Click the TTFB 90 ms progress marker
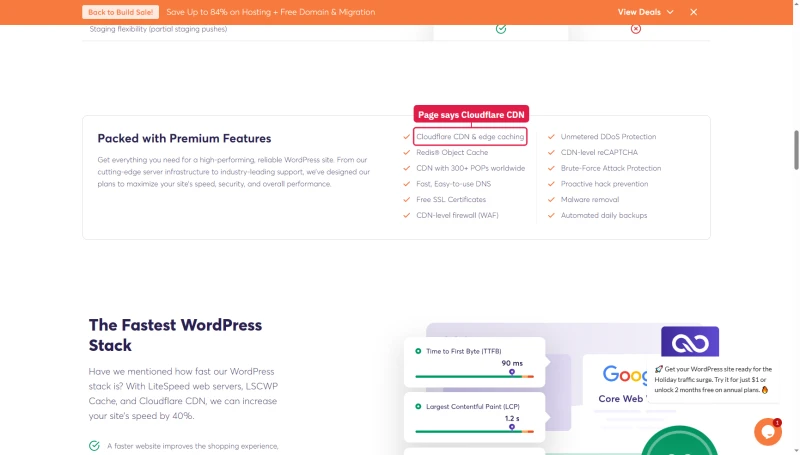The height and width of the screenshot is (455, 800). pyautogui.click(x=512, y=372)
